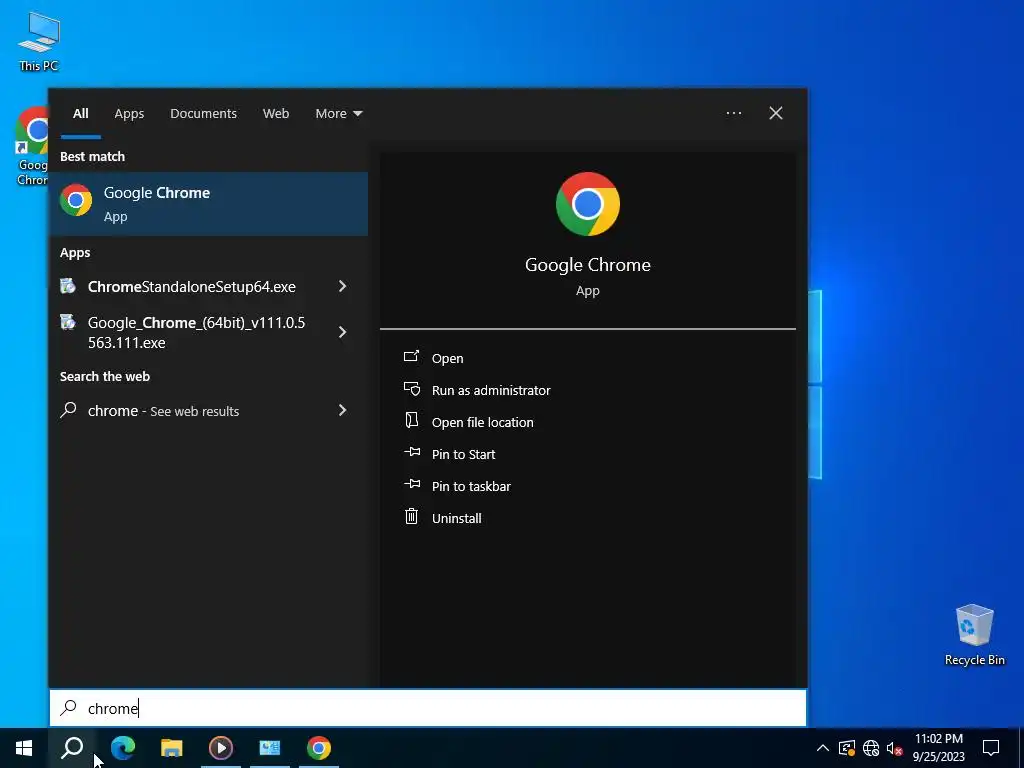Viewport: 1024px width, 768px height.
Task: Open the security tray icon with warning badge
Action: click(847, 748)
